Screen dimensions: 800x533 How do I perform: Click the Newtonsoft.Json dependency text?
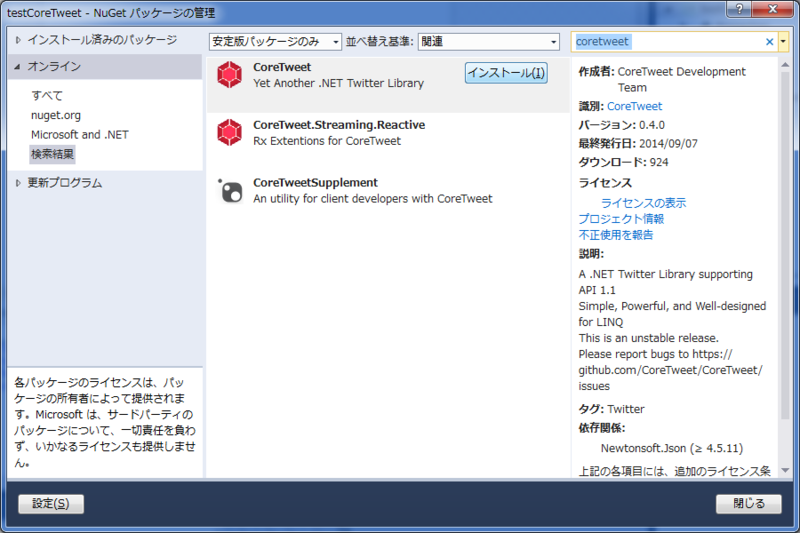click(x=671, y=448)
